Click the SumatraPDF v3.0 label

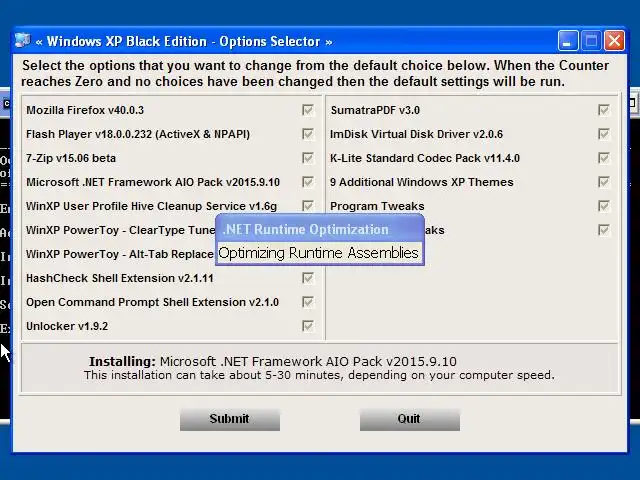(375, 110)
